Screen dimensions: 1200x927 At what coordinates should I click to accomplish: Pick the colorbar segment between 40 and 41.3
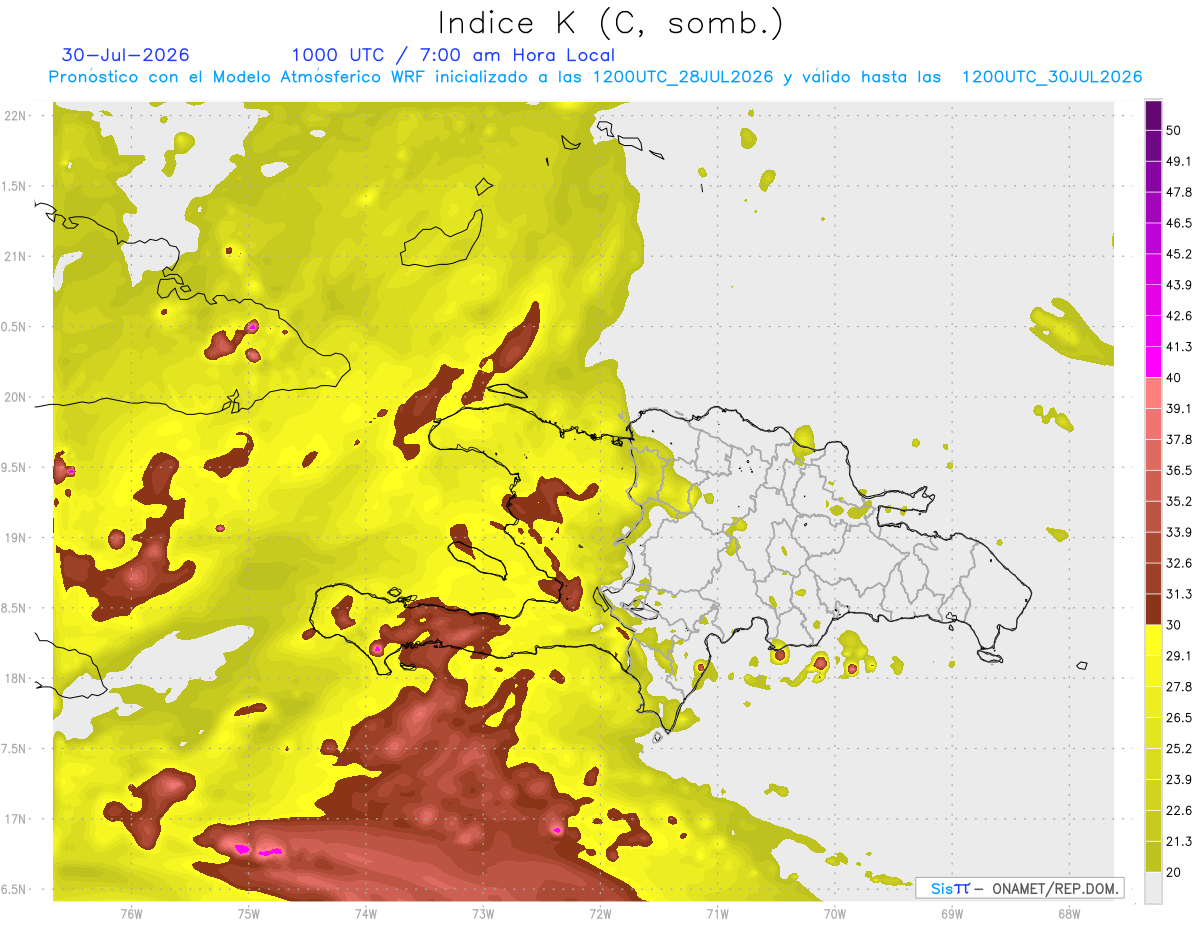[1154, 362]
